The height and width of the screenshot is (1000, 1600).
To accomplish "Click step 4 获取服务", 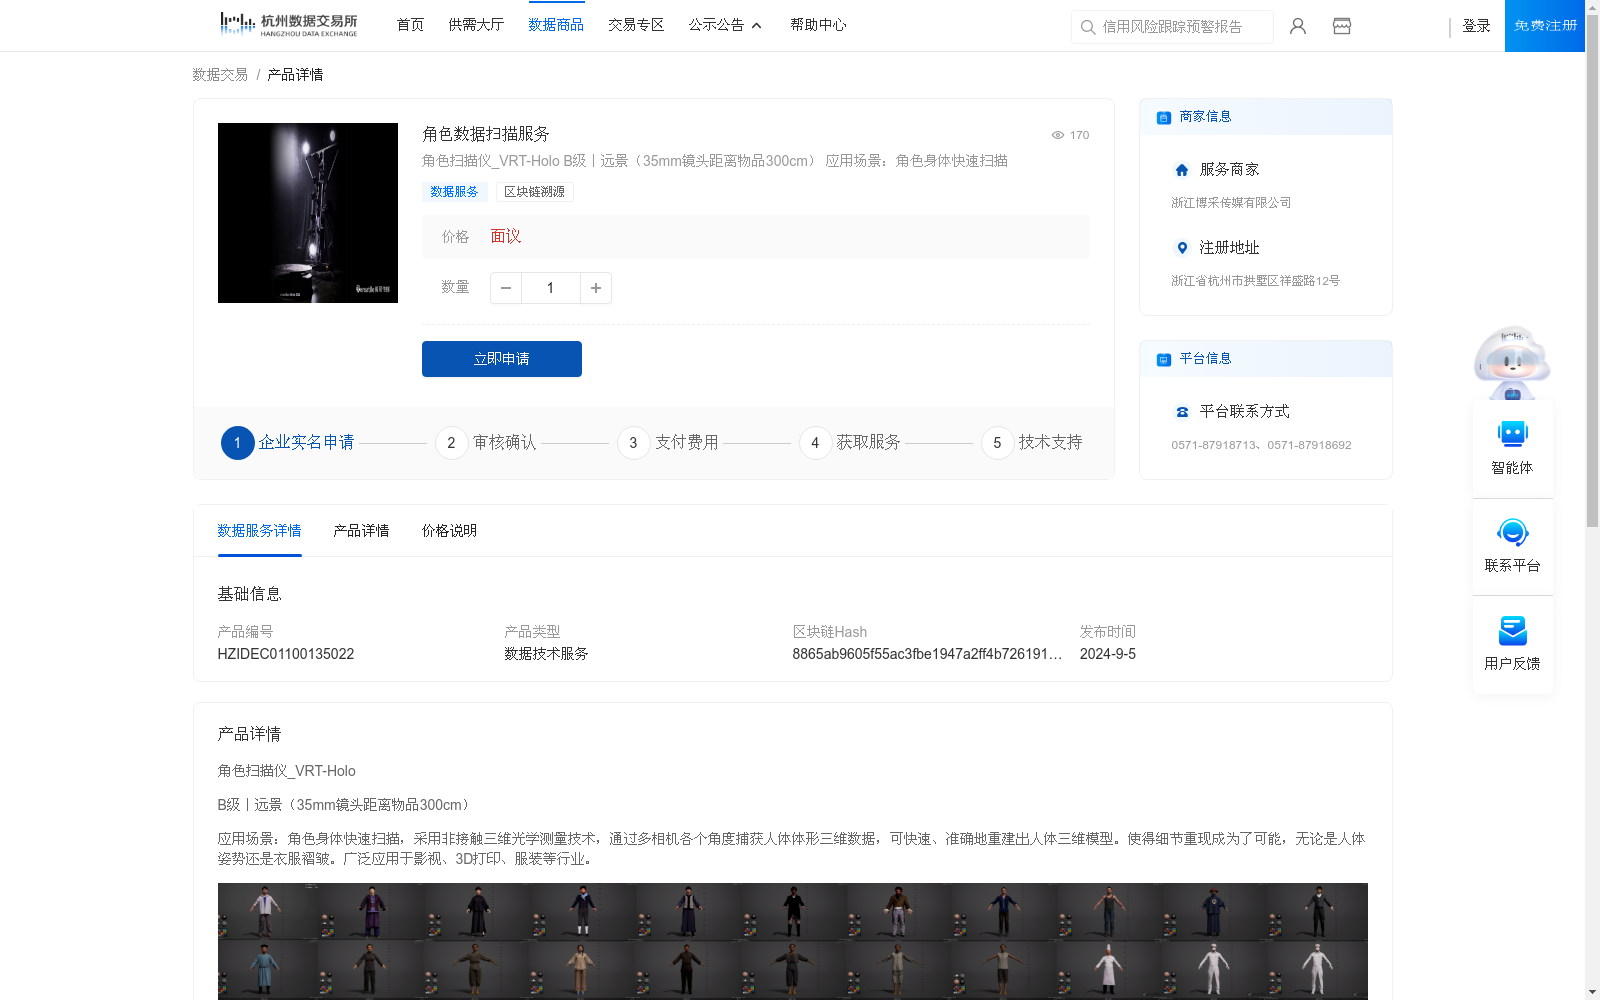I will pos(850,443).
